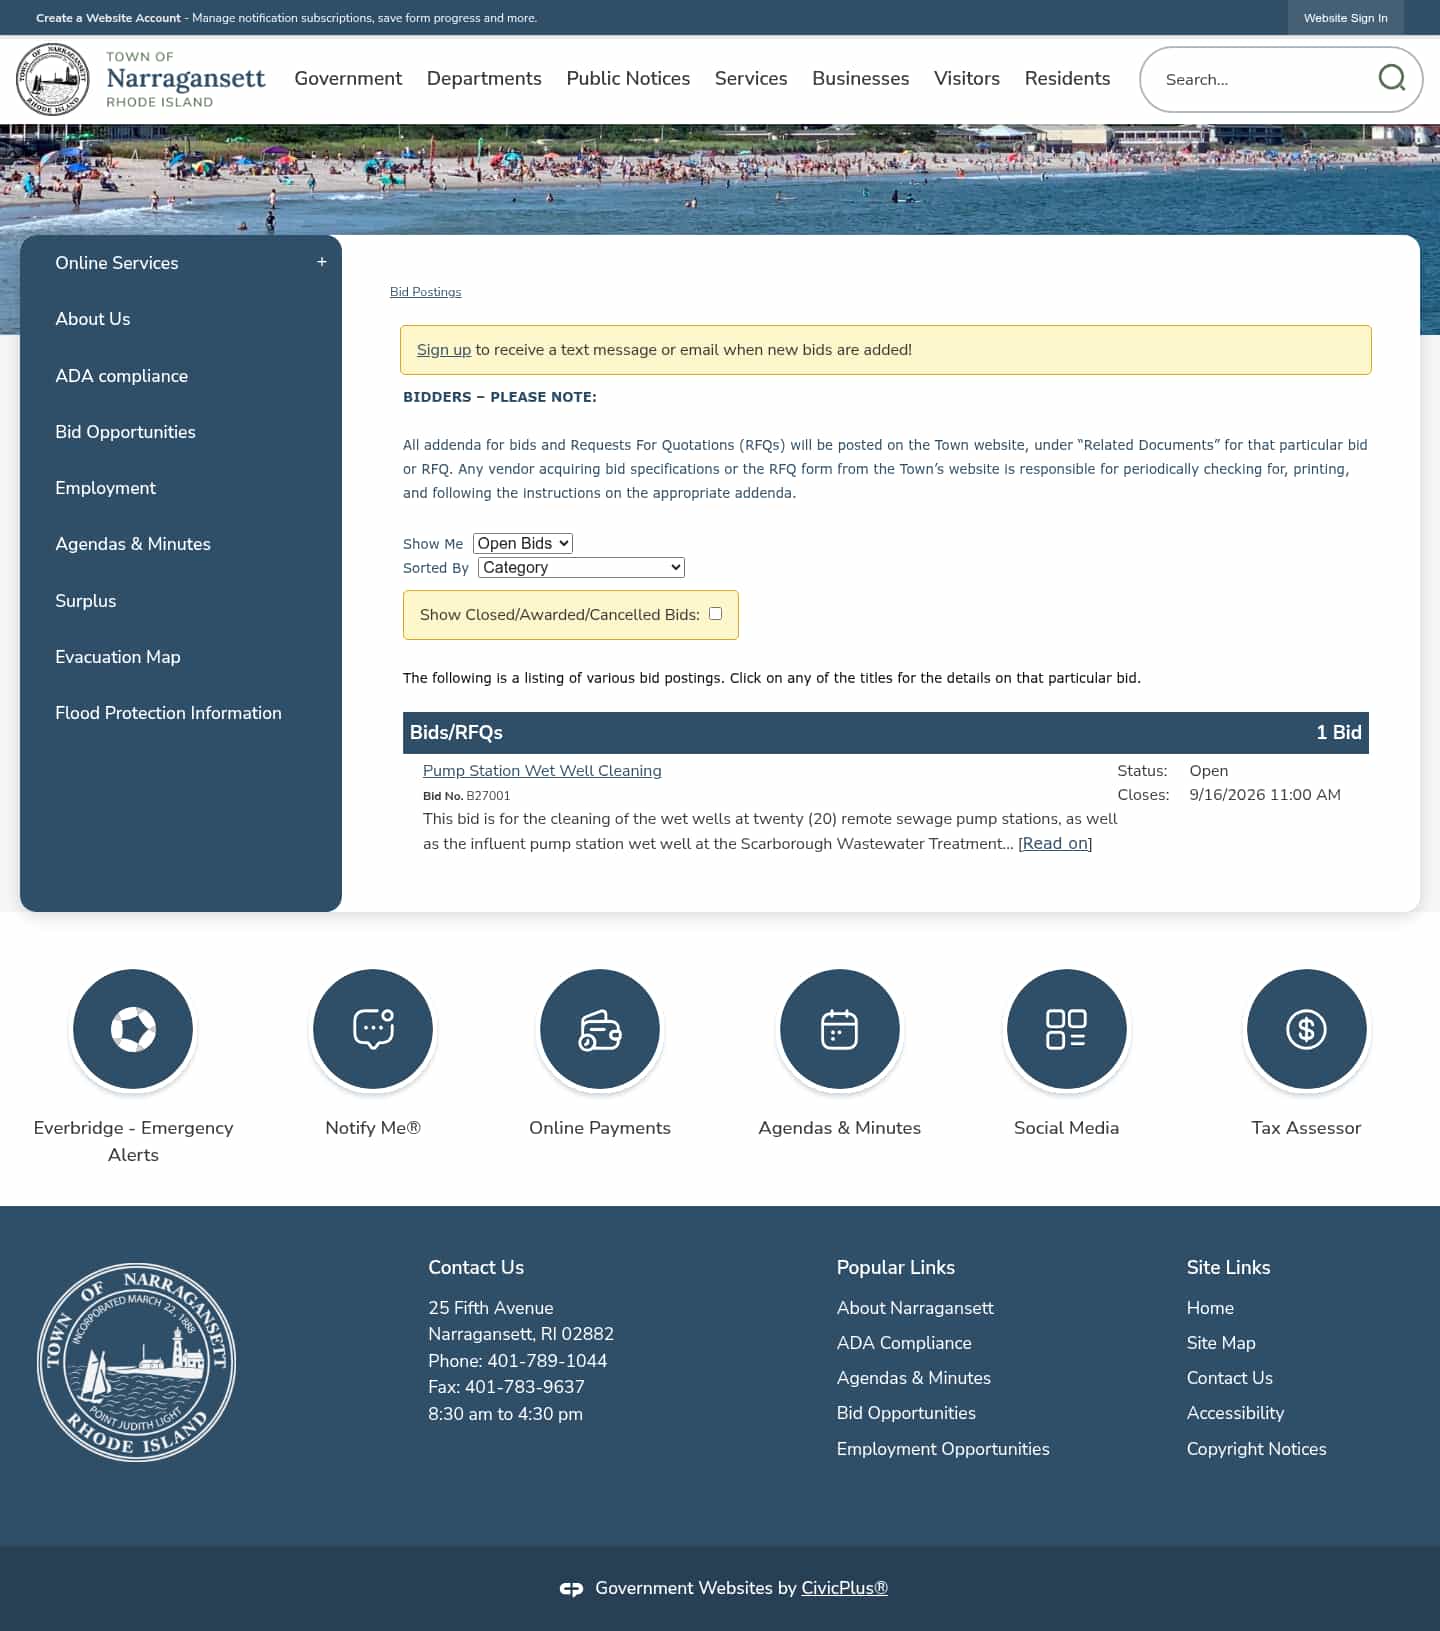This screenshot has width=1440, height=1631.
Task: Open the Online Payments wallet icon
Action: [x=600, y=1029]
